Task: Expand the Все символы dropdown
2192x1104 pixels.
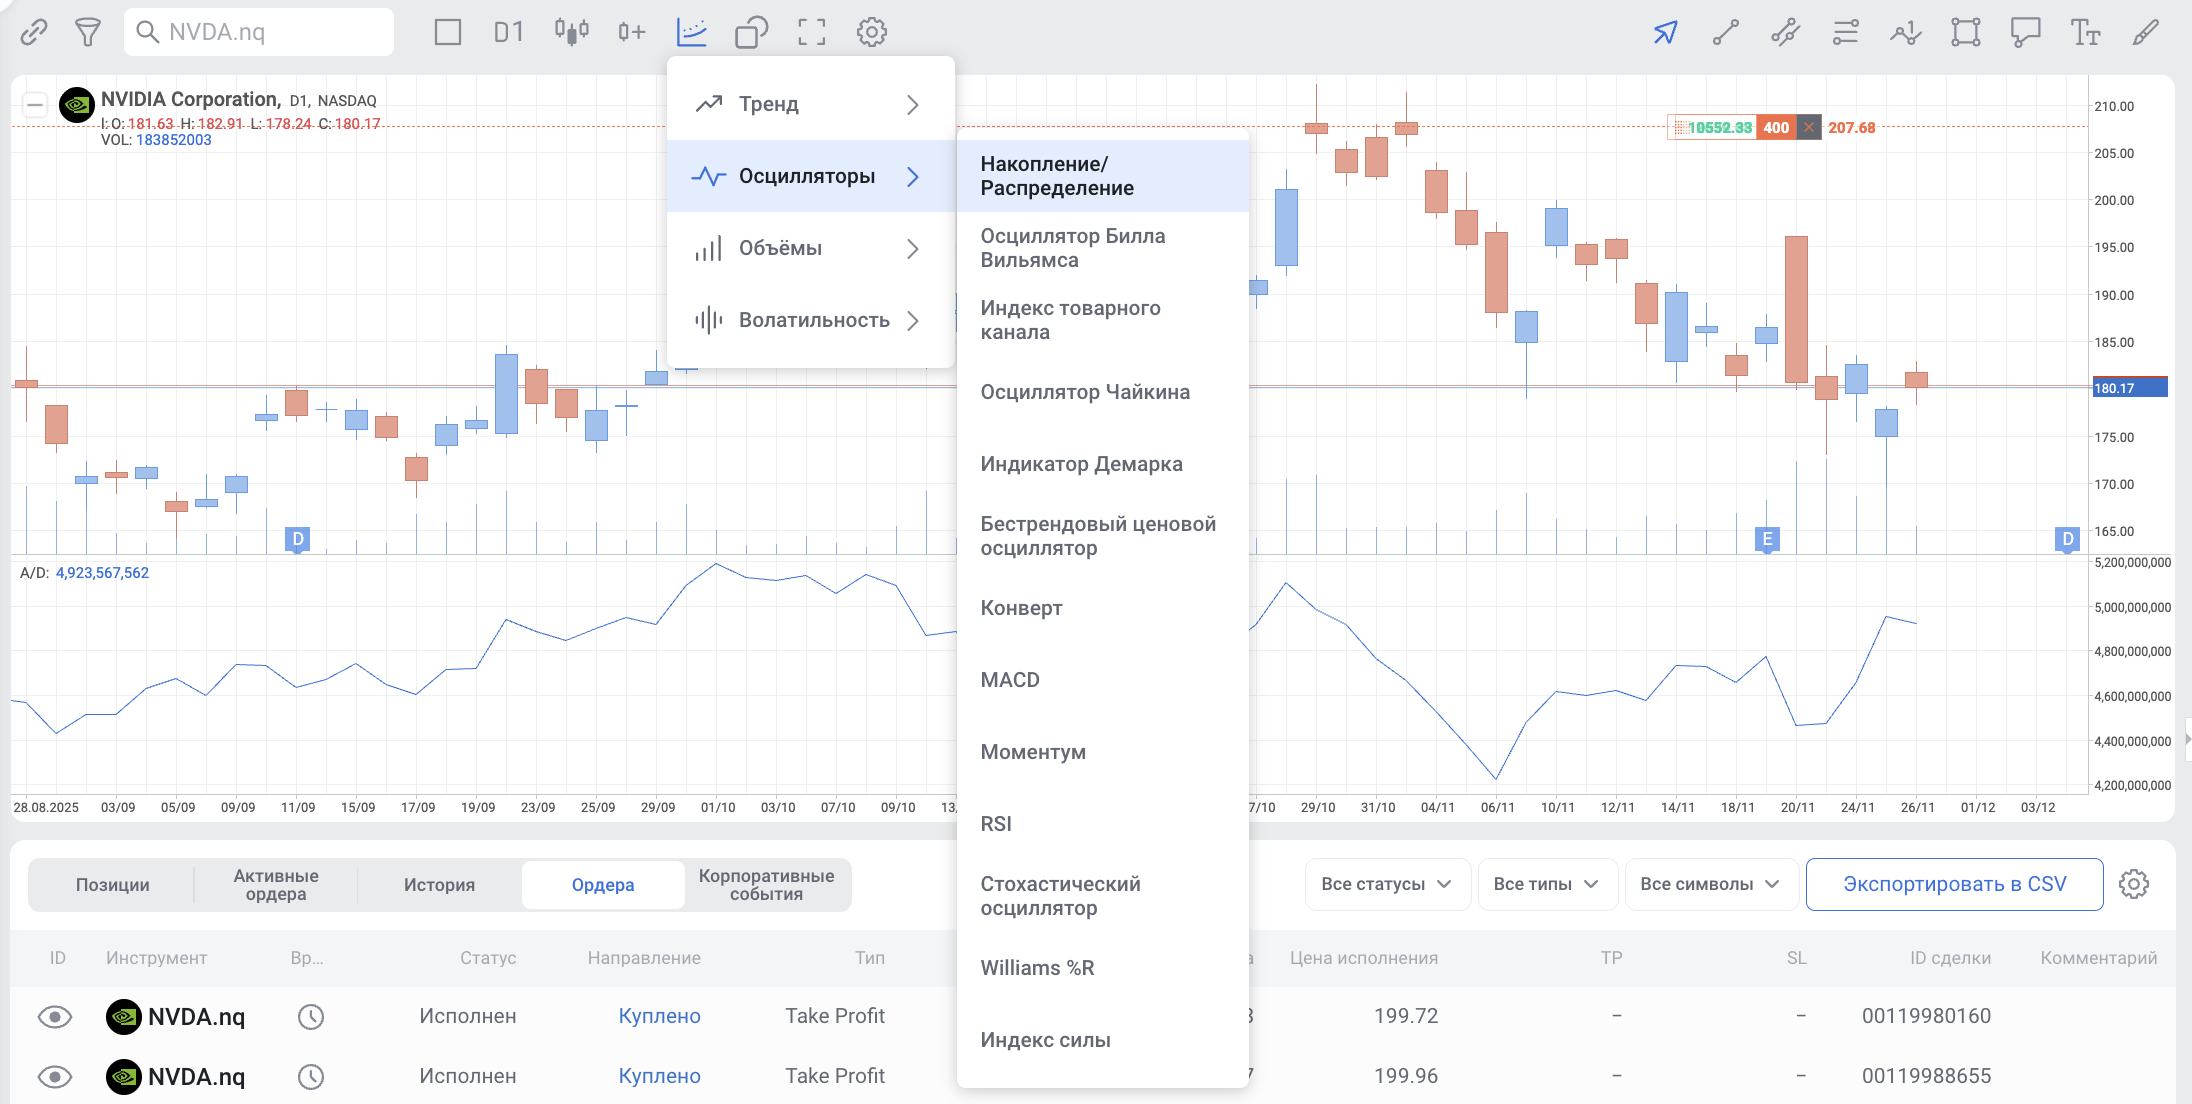Action: click(1710, 884)
